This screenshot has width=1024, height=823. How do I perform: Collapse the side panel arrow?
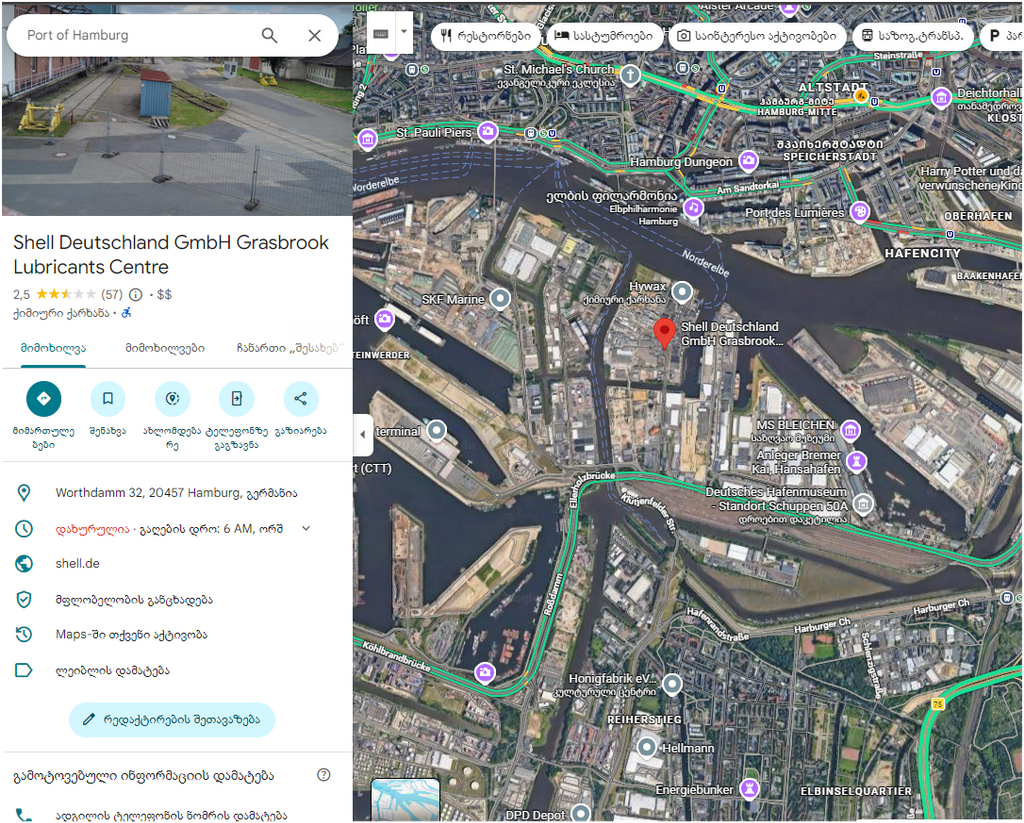click(x=363, y=434)
